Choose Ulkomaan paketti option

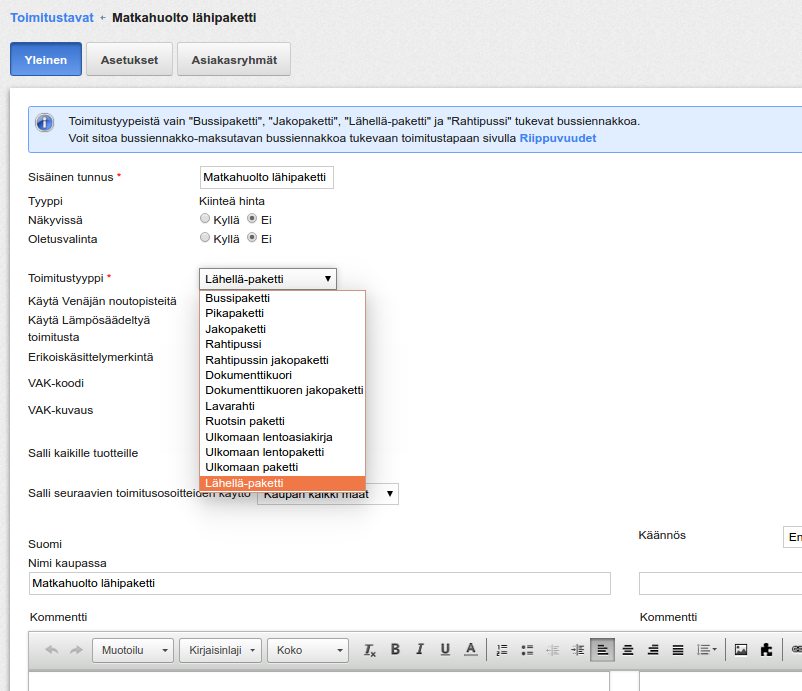pyautogui.click(x=282, y=467)
